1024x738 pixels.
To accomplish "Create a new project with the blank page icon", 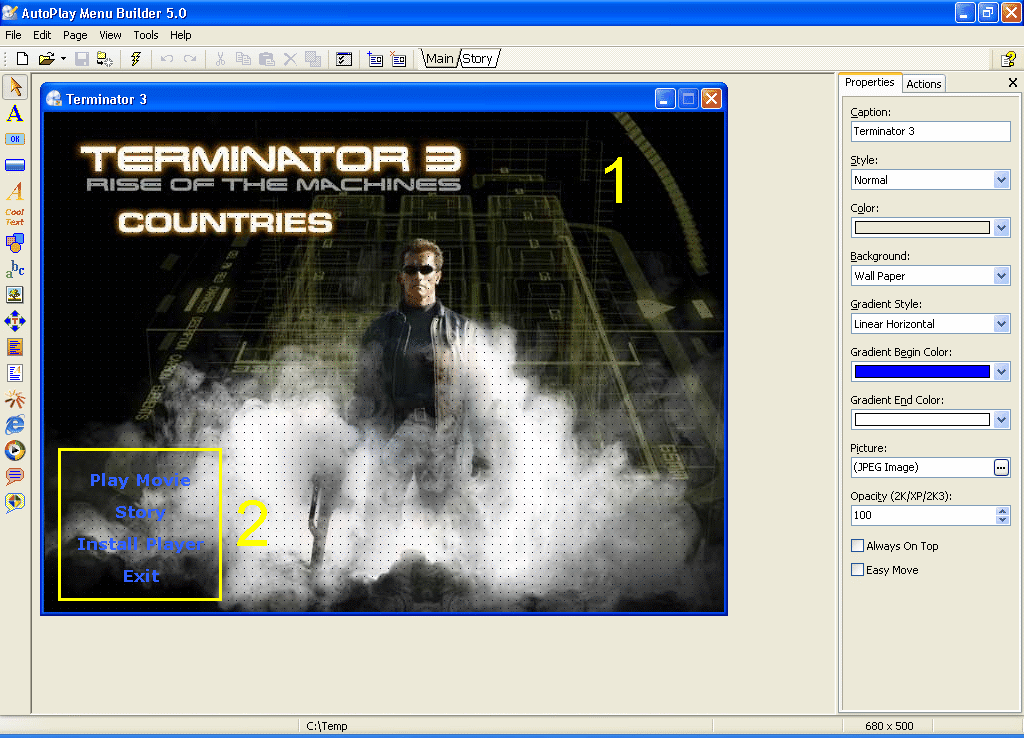I will (x=22, y=59).
